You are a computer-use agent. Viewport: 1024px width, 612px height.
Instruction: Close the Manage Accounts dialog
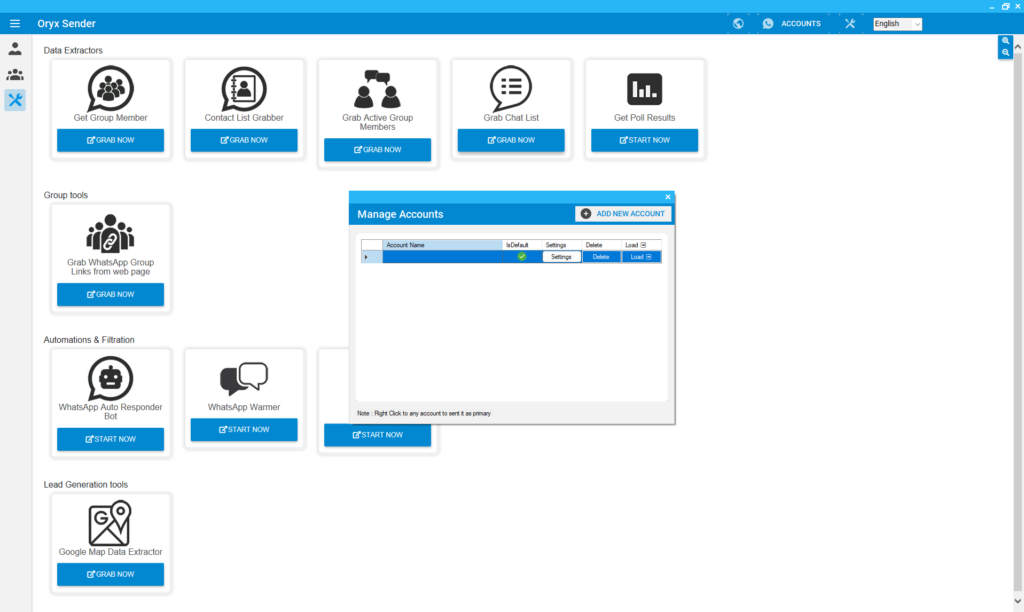[x=667, y=197]
